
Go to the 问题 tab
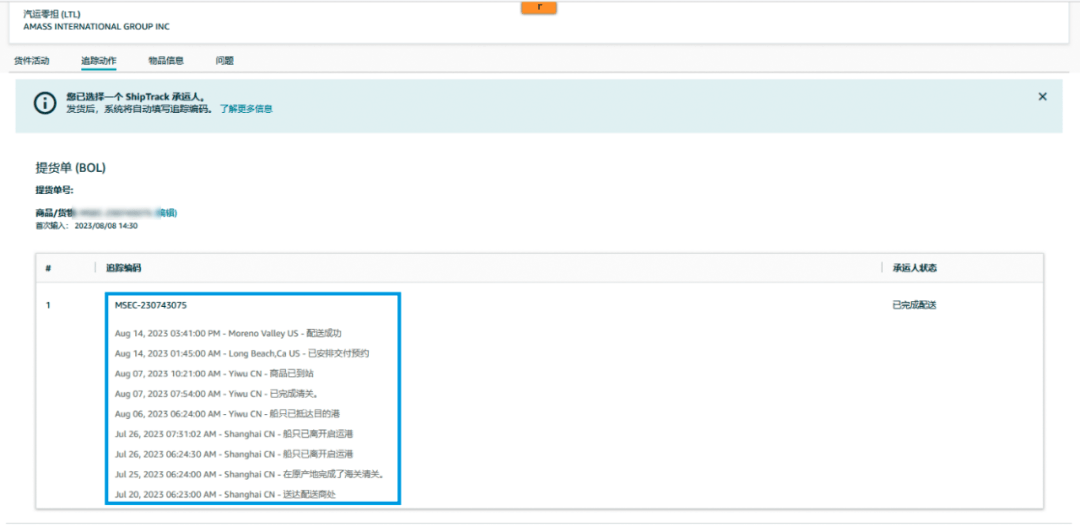pos(224,61)
